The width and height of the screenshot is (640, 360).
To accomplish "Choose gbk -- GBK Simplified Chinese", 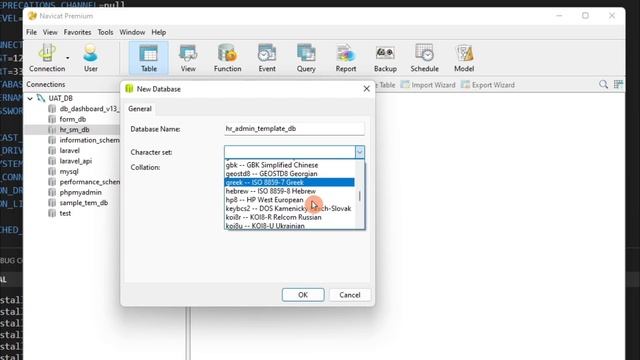I will (289, 165).
